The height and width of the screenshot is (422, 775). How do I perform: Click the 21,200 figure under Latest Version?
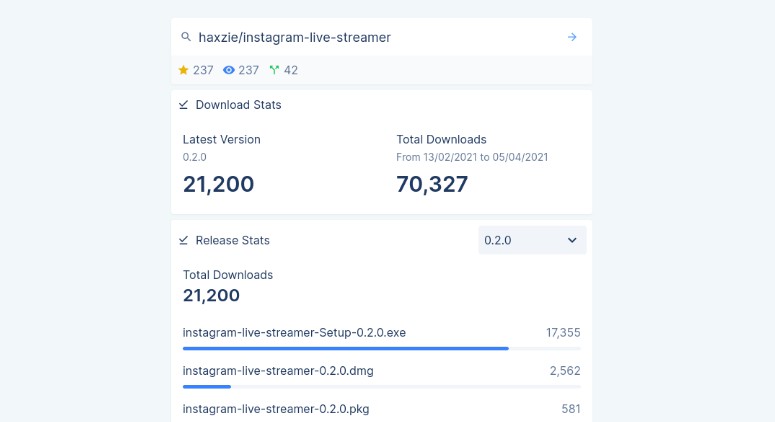tap(218, 184)
